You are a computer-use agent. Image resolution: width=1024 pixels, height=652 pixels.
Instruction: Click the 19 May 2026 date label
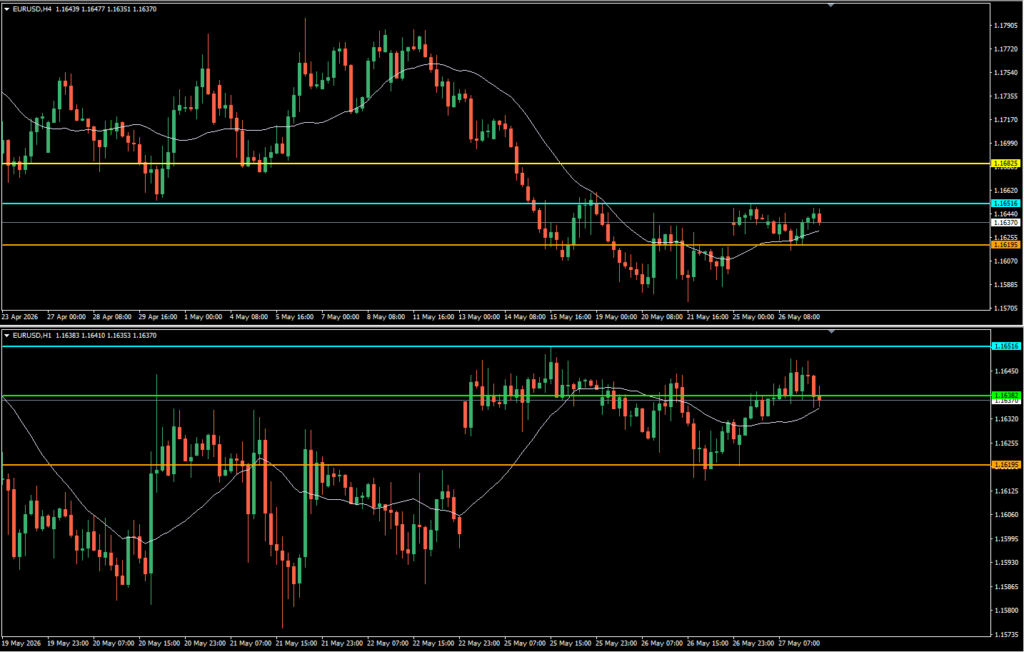tap(22, 643)
